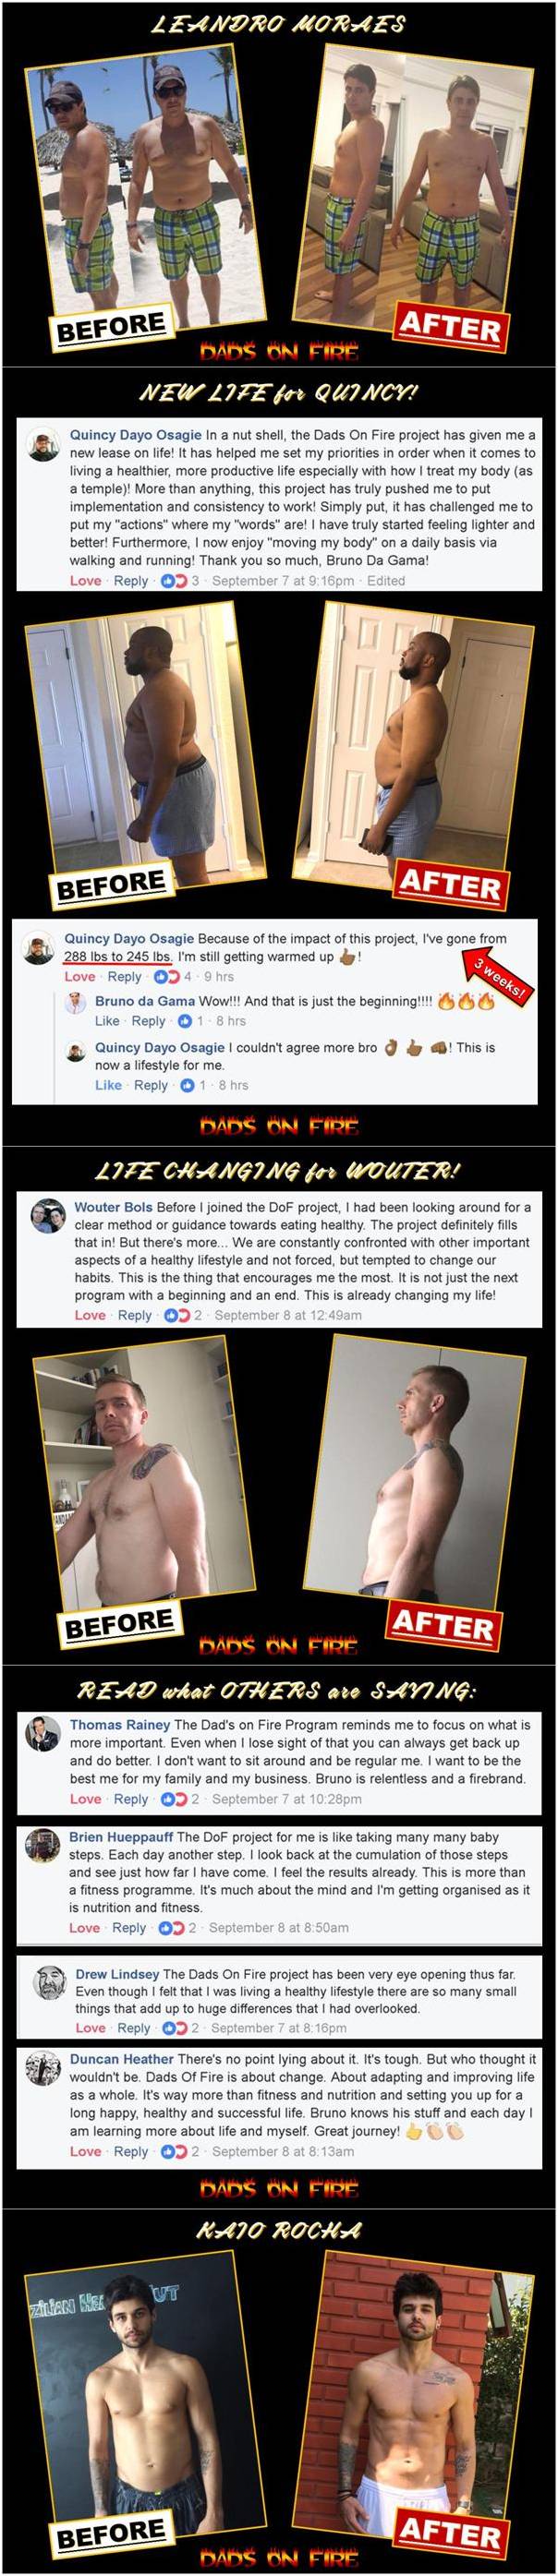Click Quincy Dayo Osagie's profile avatar in top testimonial
Image resolution: width=558 pixels, height=2576 pixels.
click(x=44, y=446)
